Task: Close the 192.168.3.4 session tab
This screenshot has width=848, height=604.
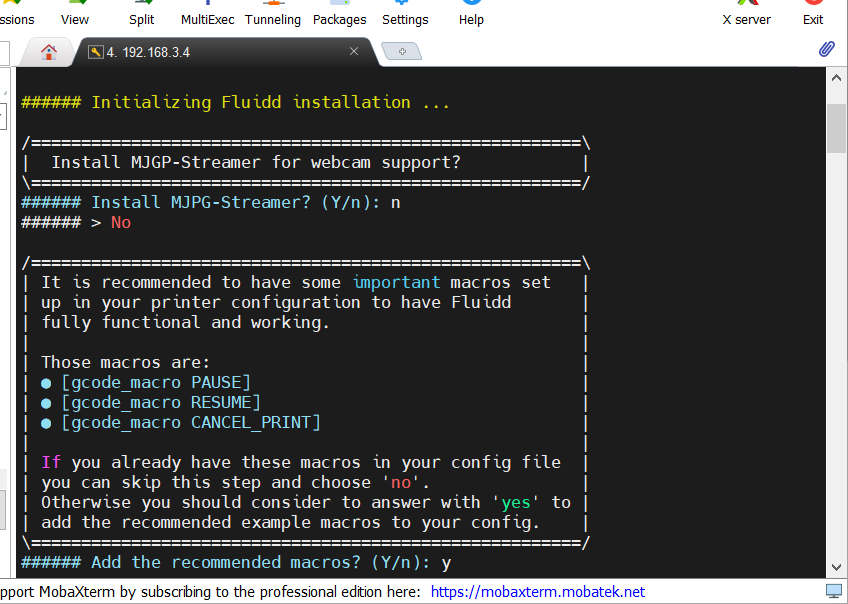Action: tap(354, 51)
